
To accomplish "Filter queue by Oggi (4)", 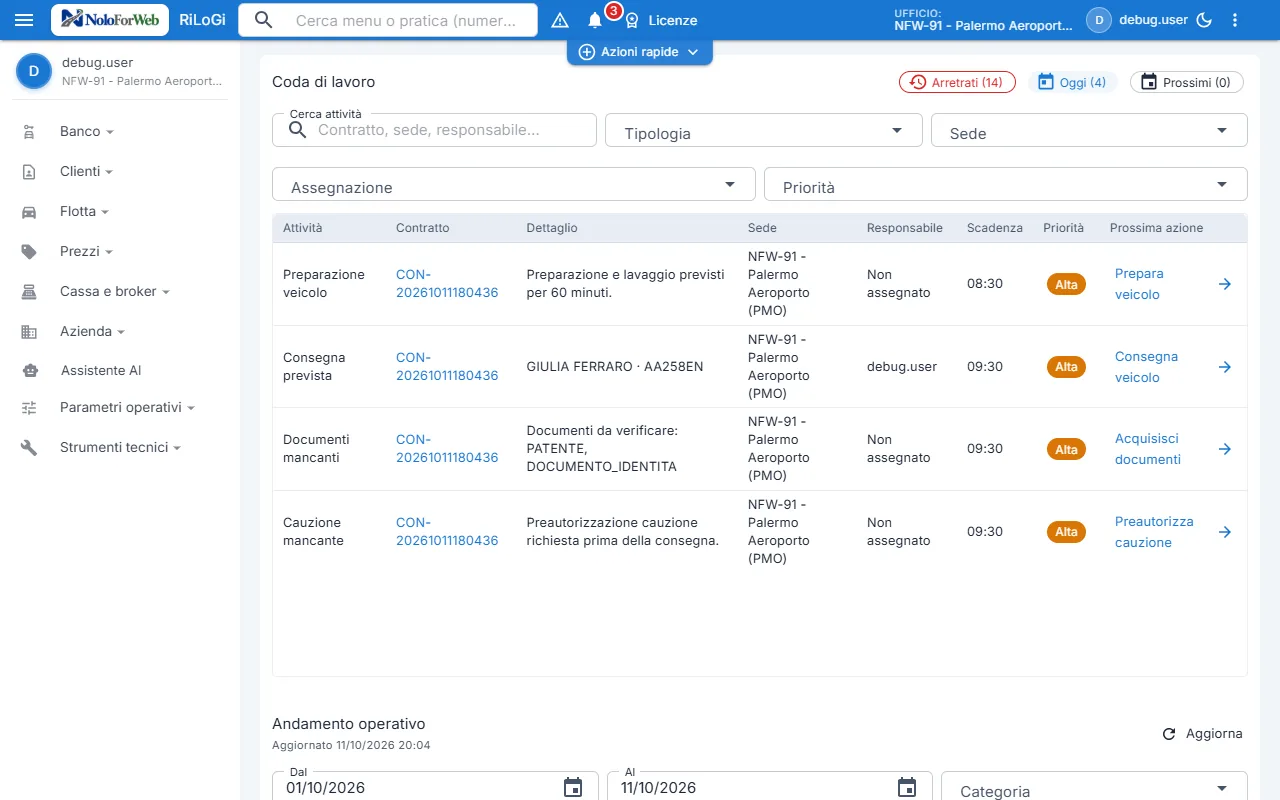I will point(1073,82).
